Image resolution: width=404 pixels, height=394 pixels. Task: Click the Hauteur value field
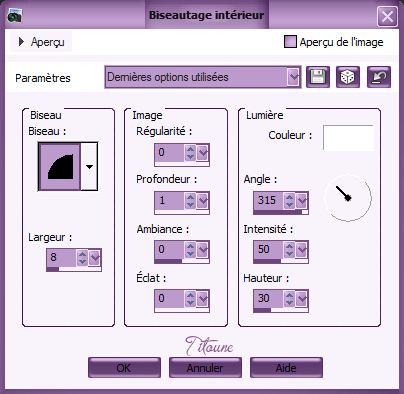pyautogui.click(x=269, y=298)
